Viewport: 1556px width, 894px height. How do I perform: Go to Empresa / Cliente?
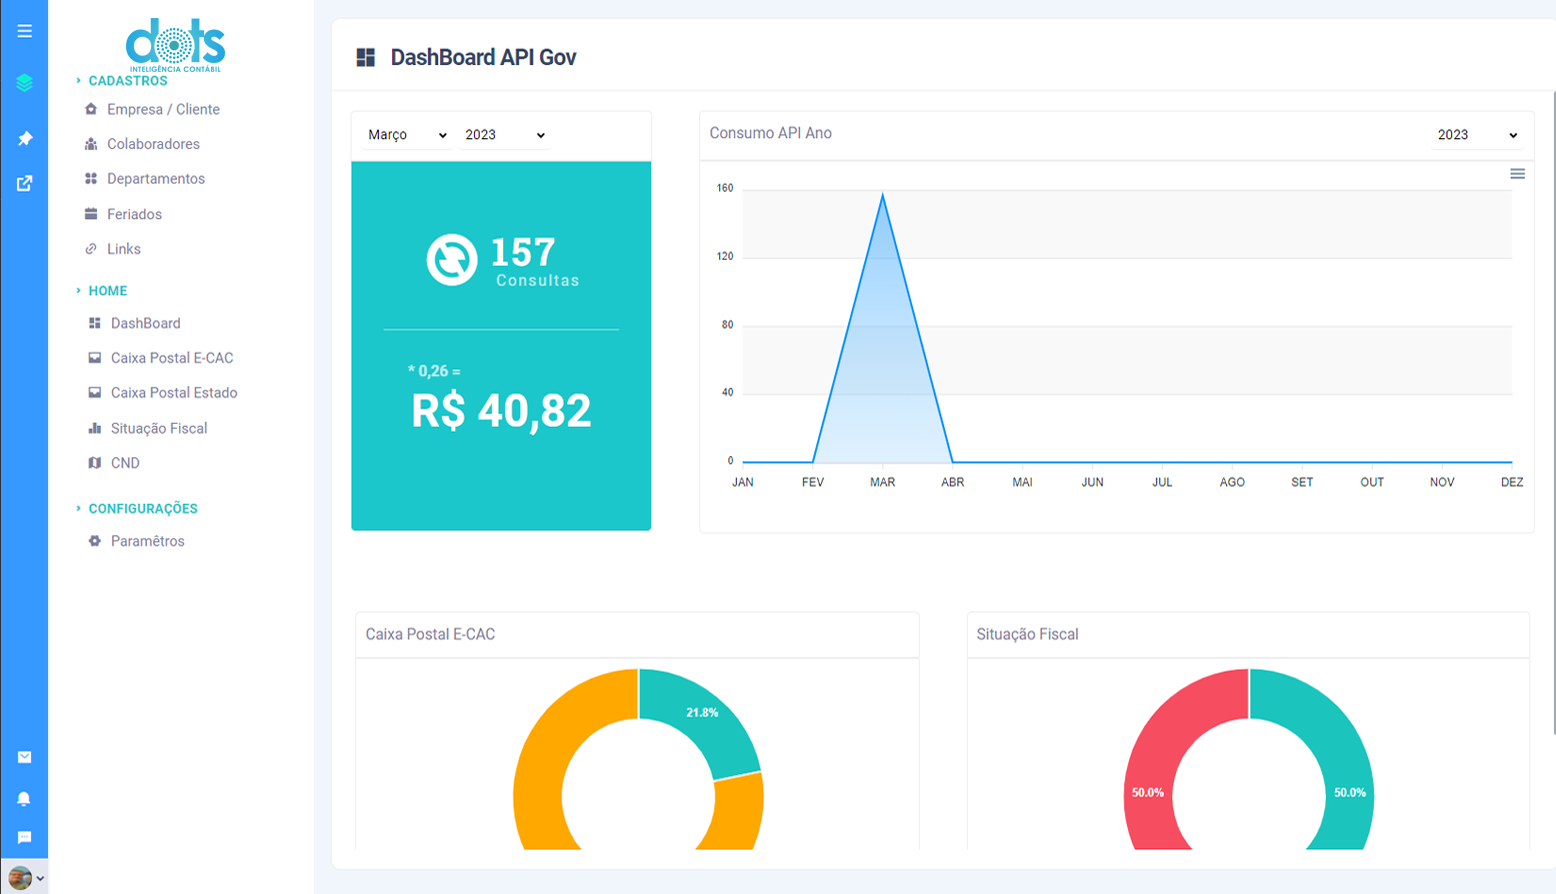click(x=163, y=109)
